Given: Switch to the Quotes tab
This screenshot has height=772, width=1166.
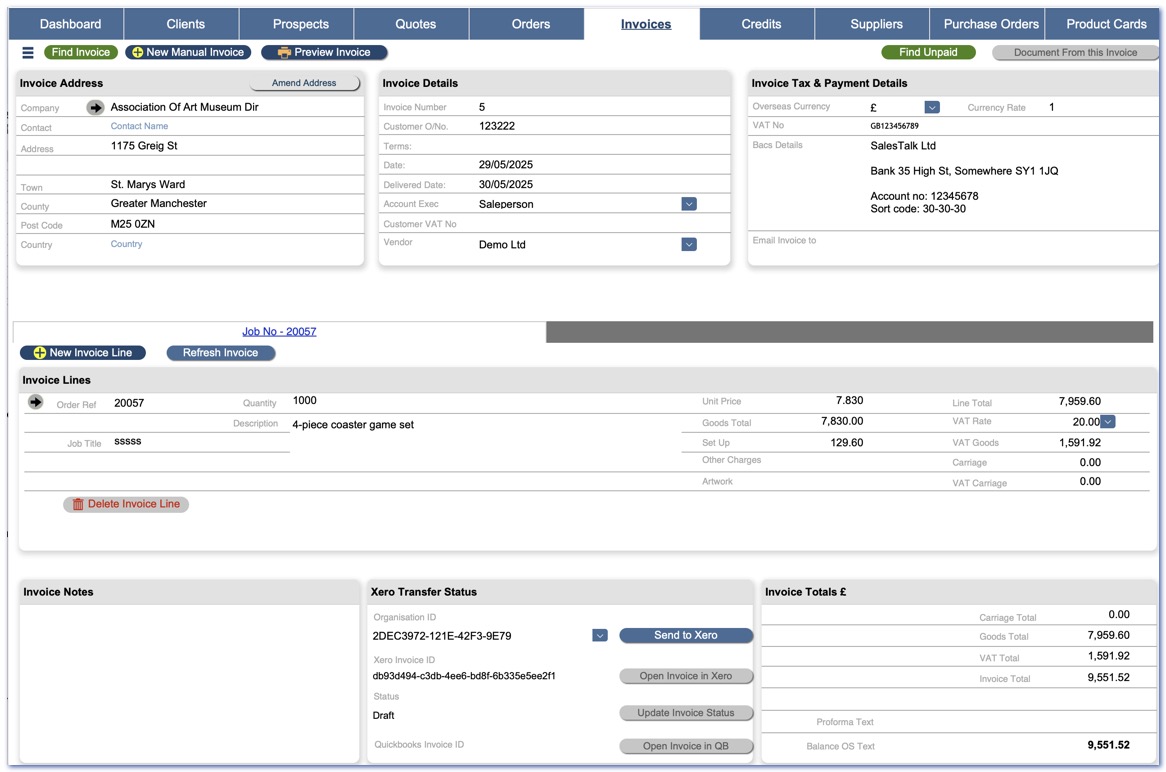Looking at the screenshot, I should click(416, 24).
